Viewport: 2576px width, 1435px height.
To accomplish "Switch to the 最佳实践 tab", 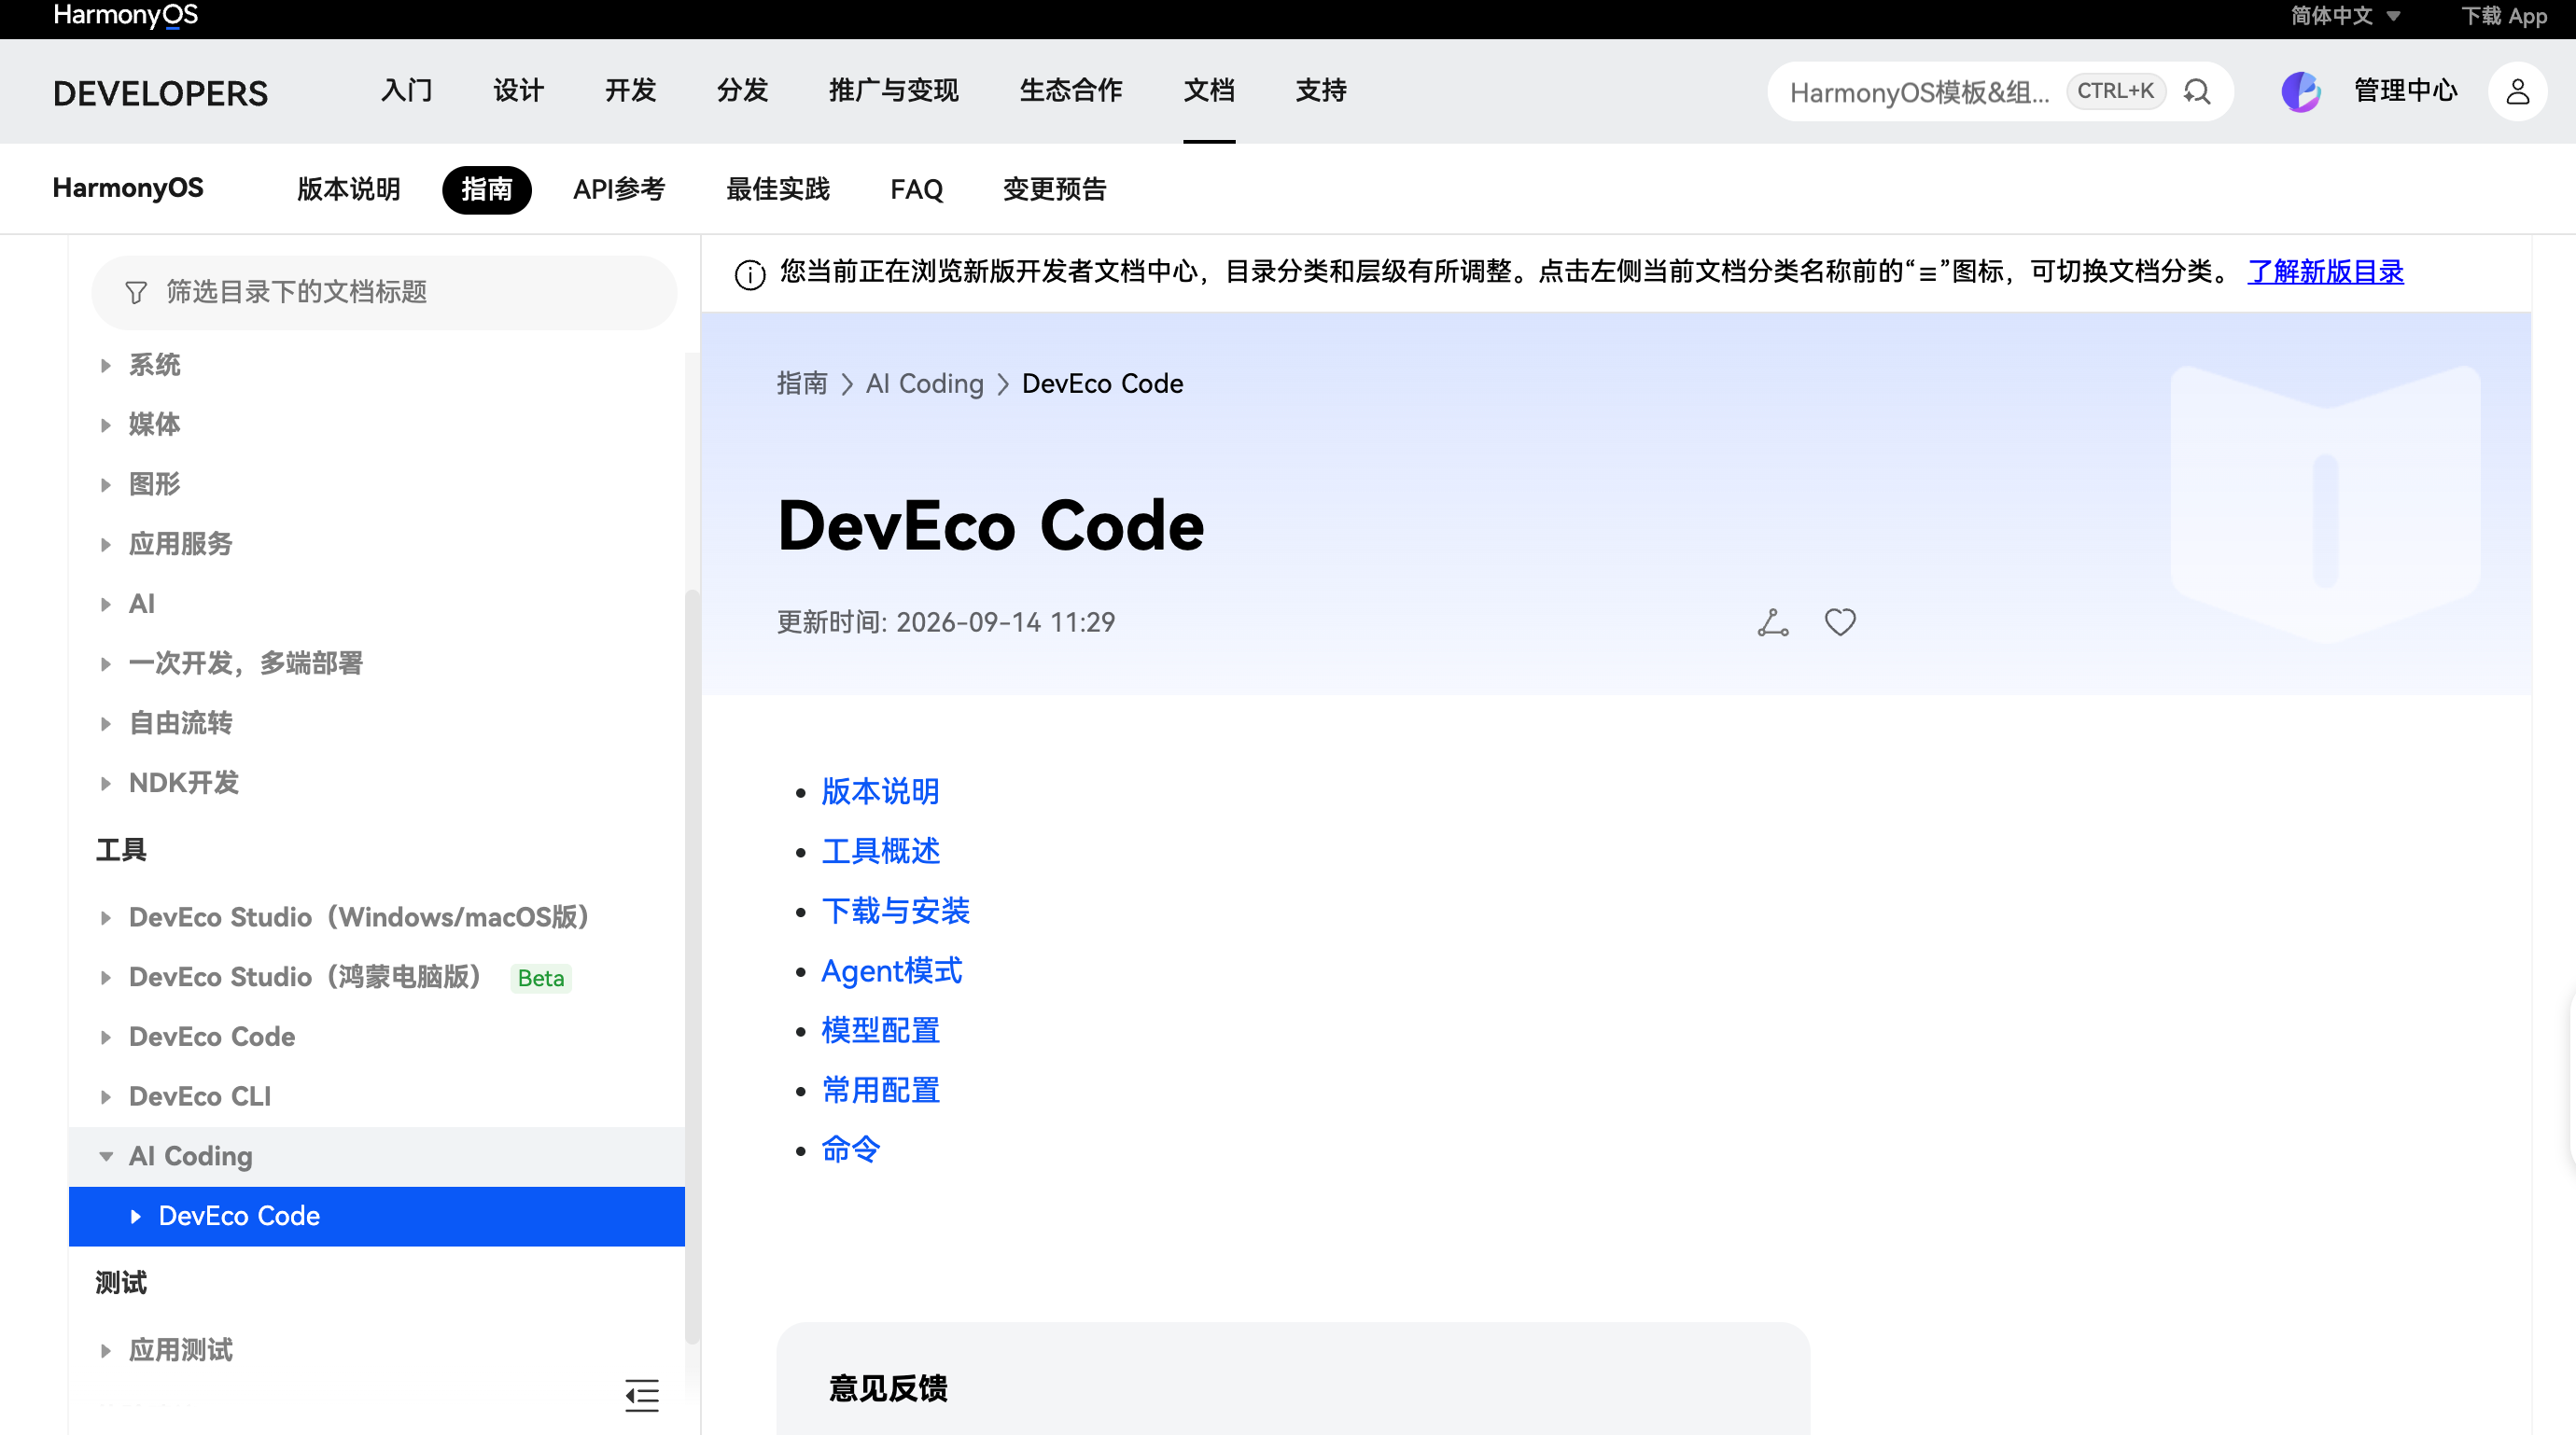I will tap(778, 189).
